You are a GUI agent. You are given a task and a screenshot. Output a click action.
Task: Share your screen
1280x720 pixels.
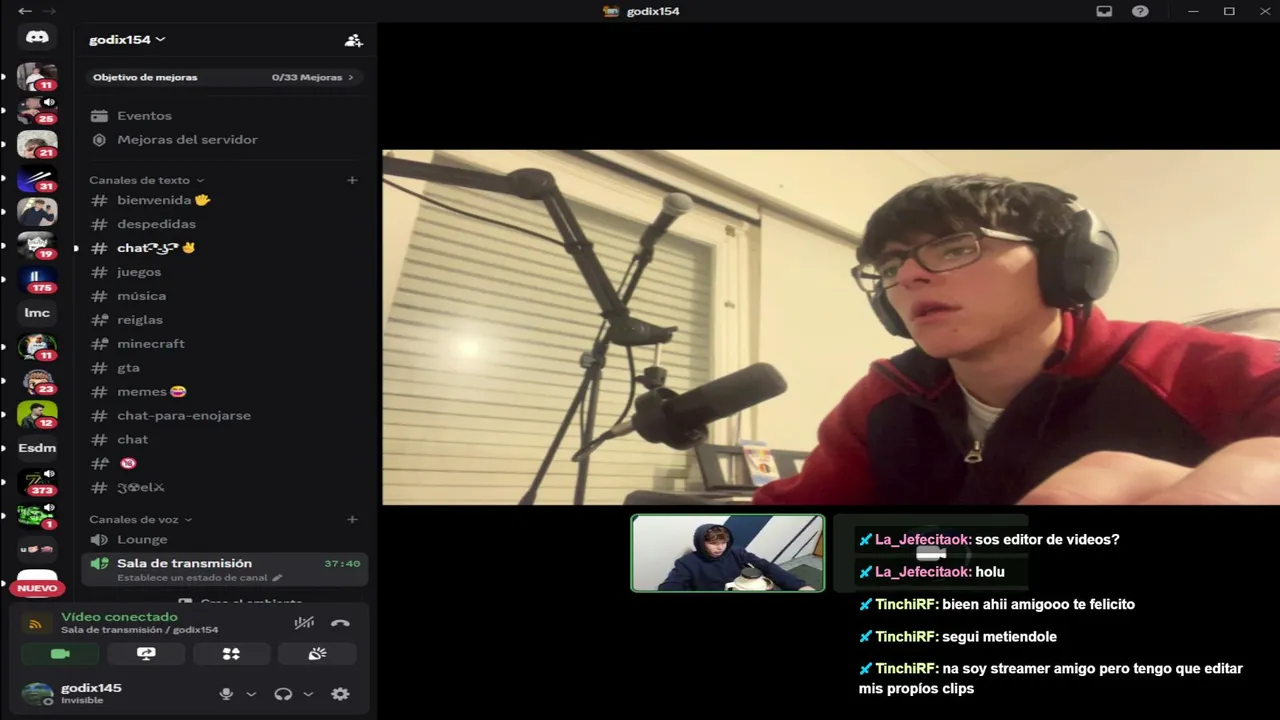[146, 654]
